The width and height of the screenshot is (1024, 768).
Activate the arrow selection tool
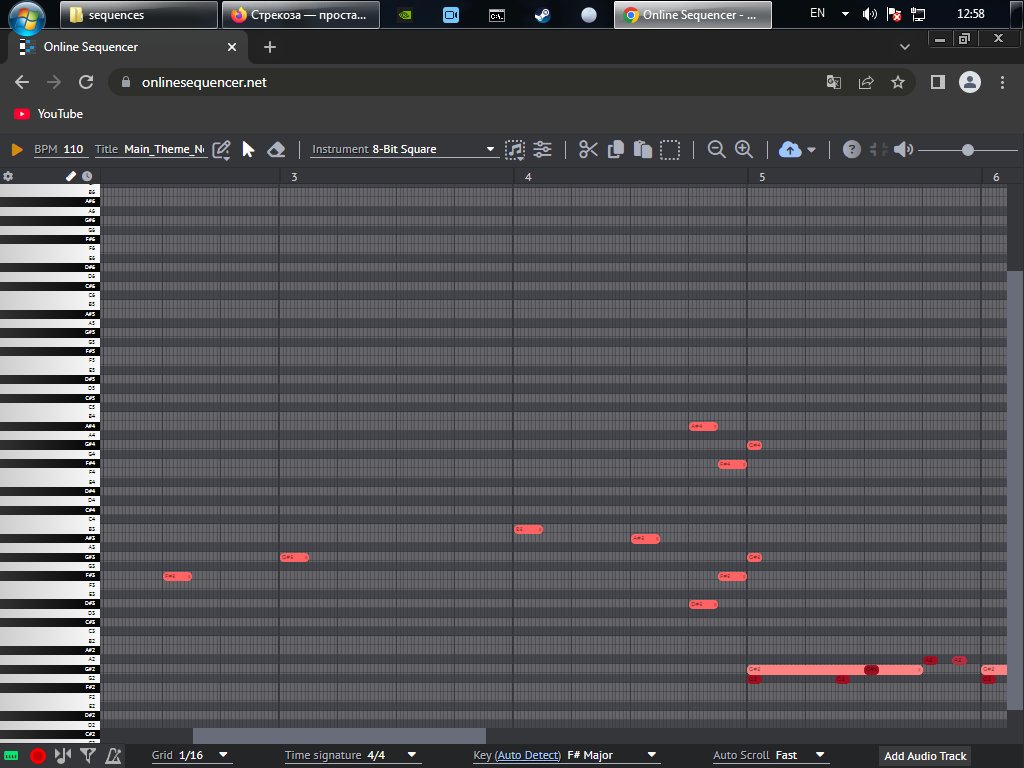(248, 150)
